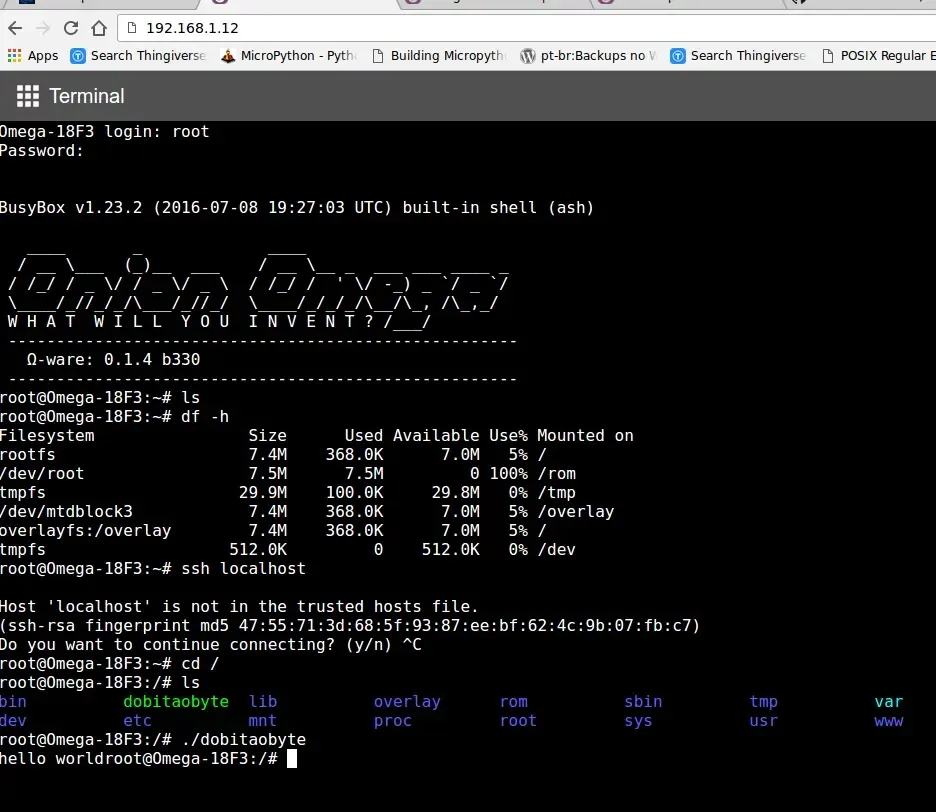Viewport: 936px width, 812px height.
Task: Click the 'proc' directory entry
Action: [x=393, y=721]
